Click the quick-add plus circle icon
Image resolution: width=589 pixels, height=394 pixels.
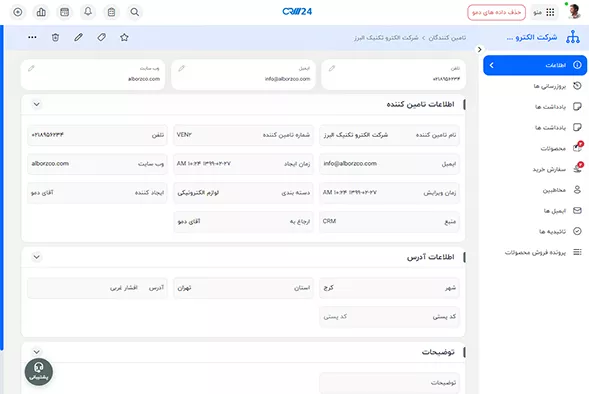coord(18,12)
